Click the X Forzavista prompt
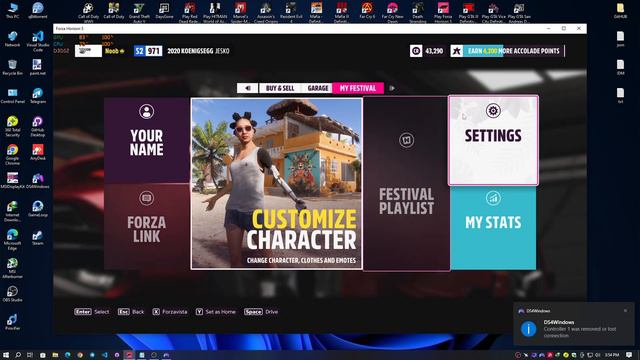Image resolution: width=640 pixels, height=360 pixels. (170, 312)
